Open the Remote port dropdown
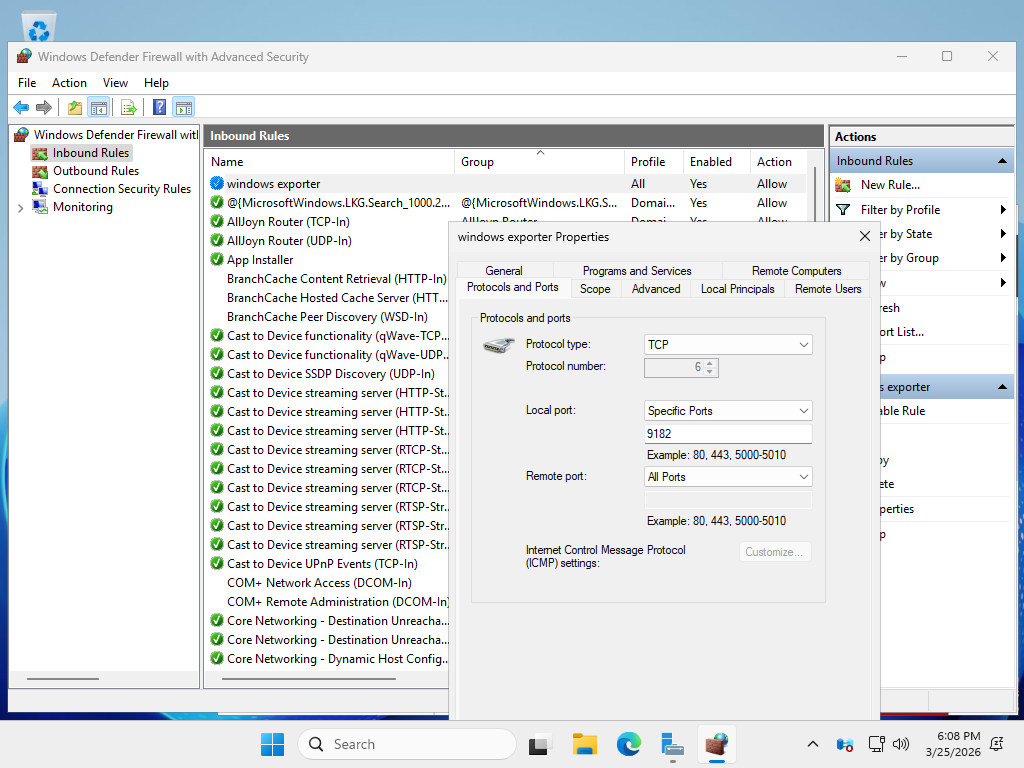 [x=728, y=477]
